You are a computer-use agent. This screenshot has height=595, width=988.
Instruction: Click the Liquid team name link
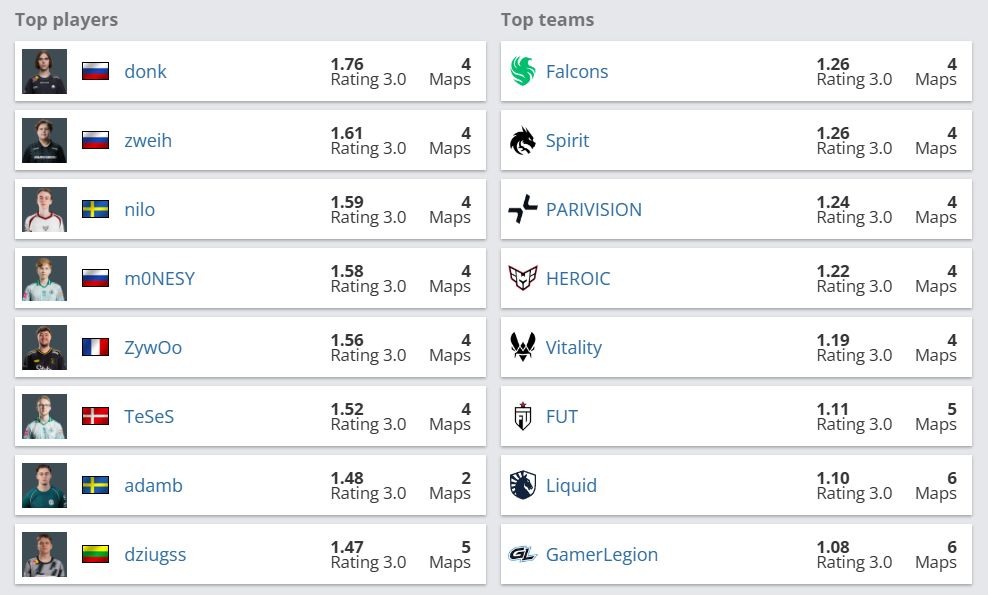(x=571, y=485)
